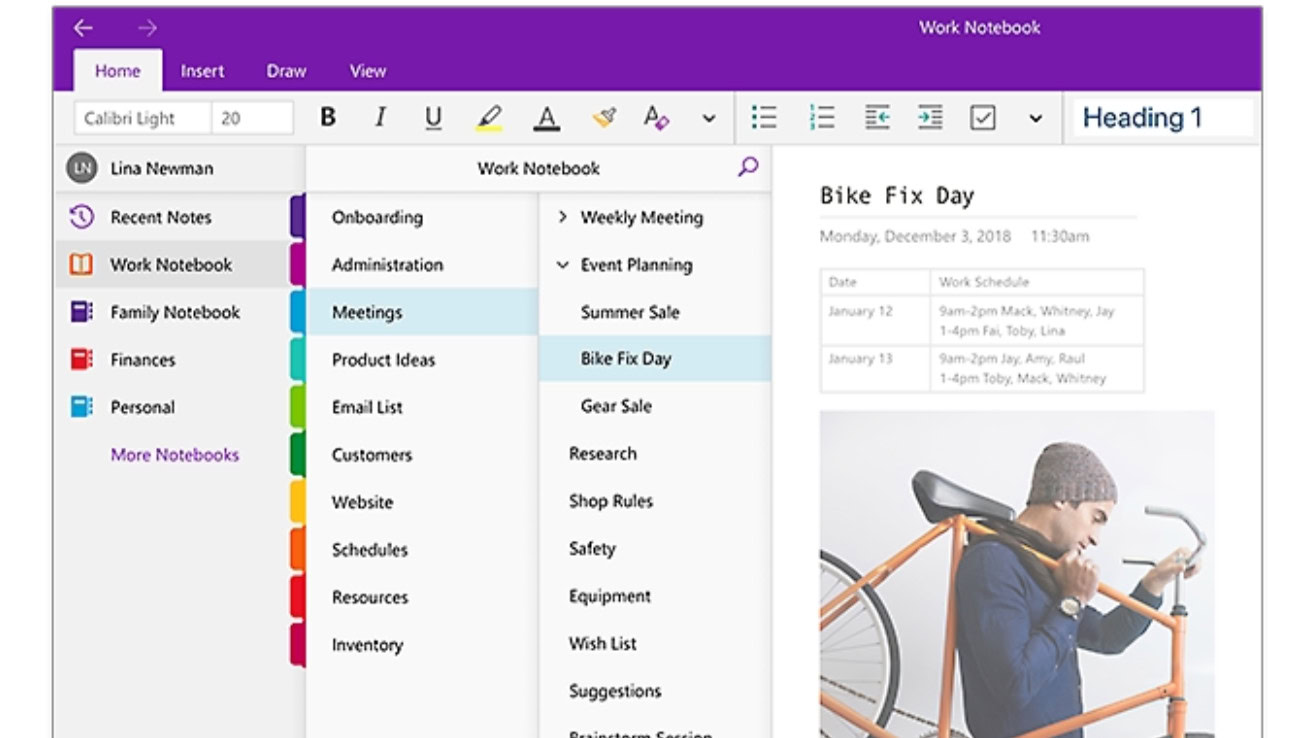
Task: Toggle the To-Do checkbox tag
Action: pyautogui.click(x=983, y=118)
